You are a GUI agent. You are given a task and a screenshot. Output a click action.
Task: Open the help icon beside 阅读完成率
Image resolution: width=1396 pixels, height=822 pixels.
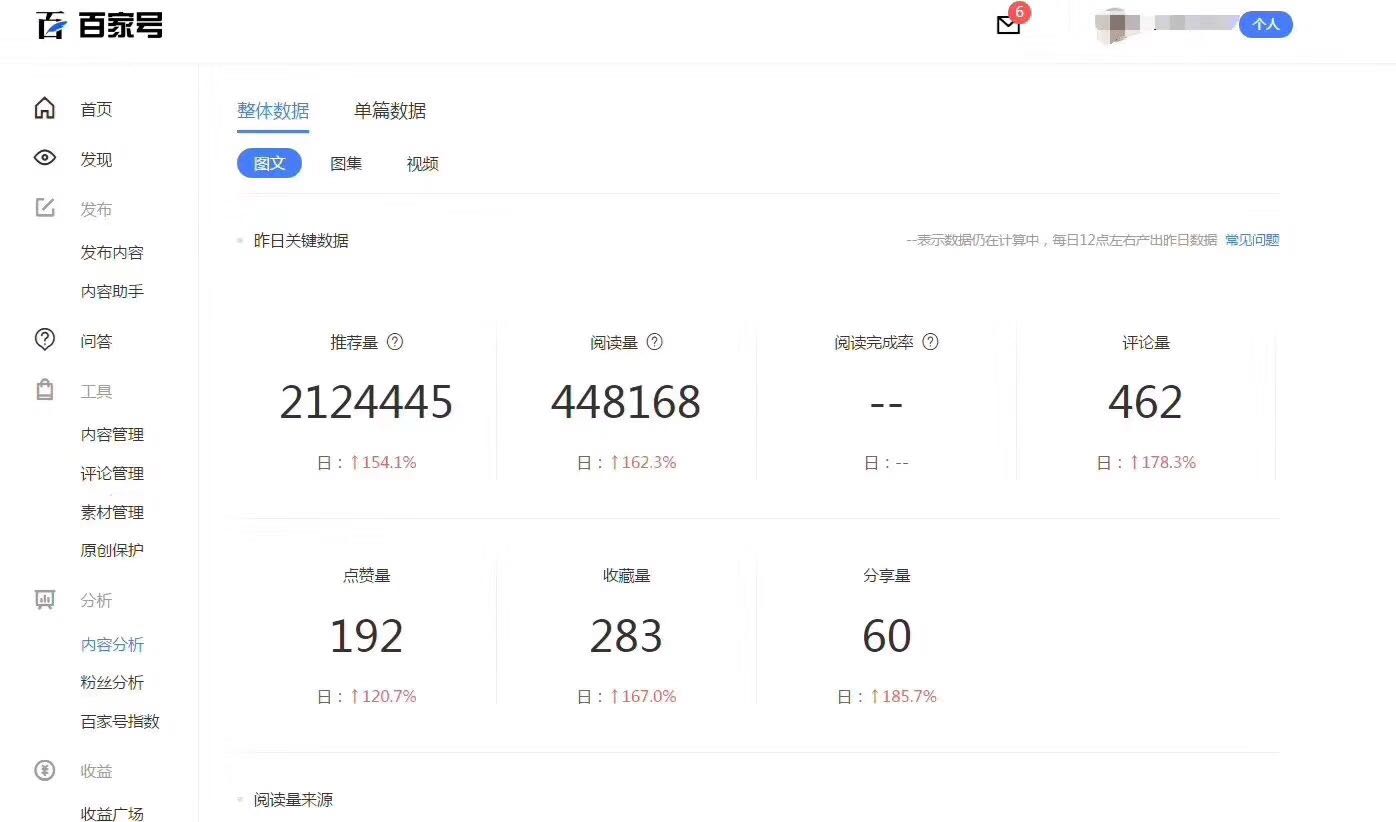931,342
